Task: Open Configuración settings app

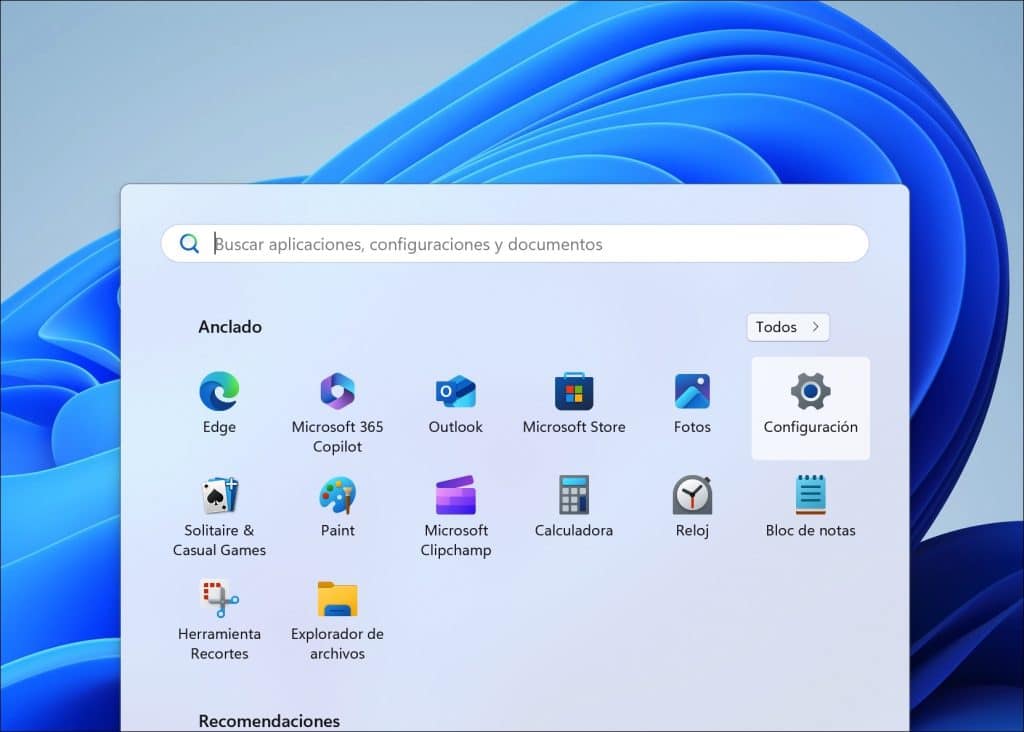Action: (x=810, y=408)
